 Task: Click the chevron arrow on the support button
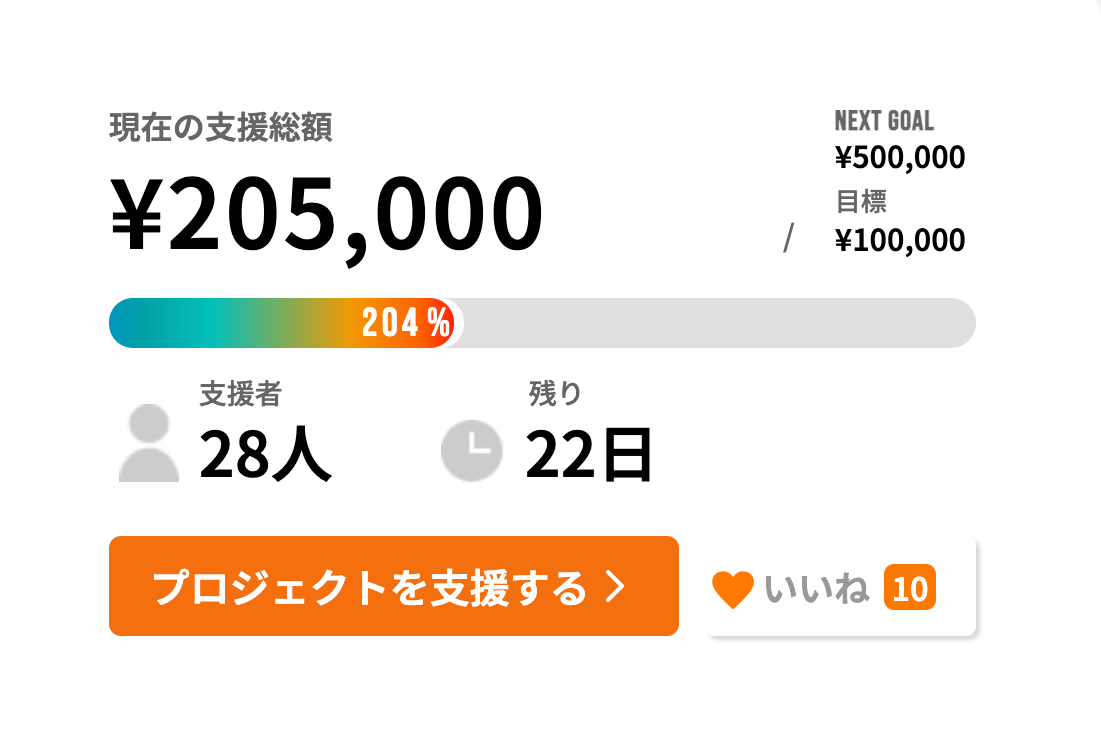(x=615, y=586)
